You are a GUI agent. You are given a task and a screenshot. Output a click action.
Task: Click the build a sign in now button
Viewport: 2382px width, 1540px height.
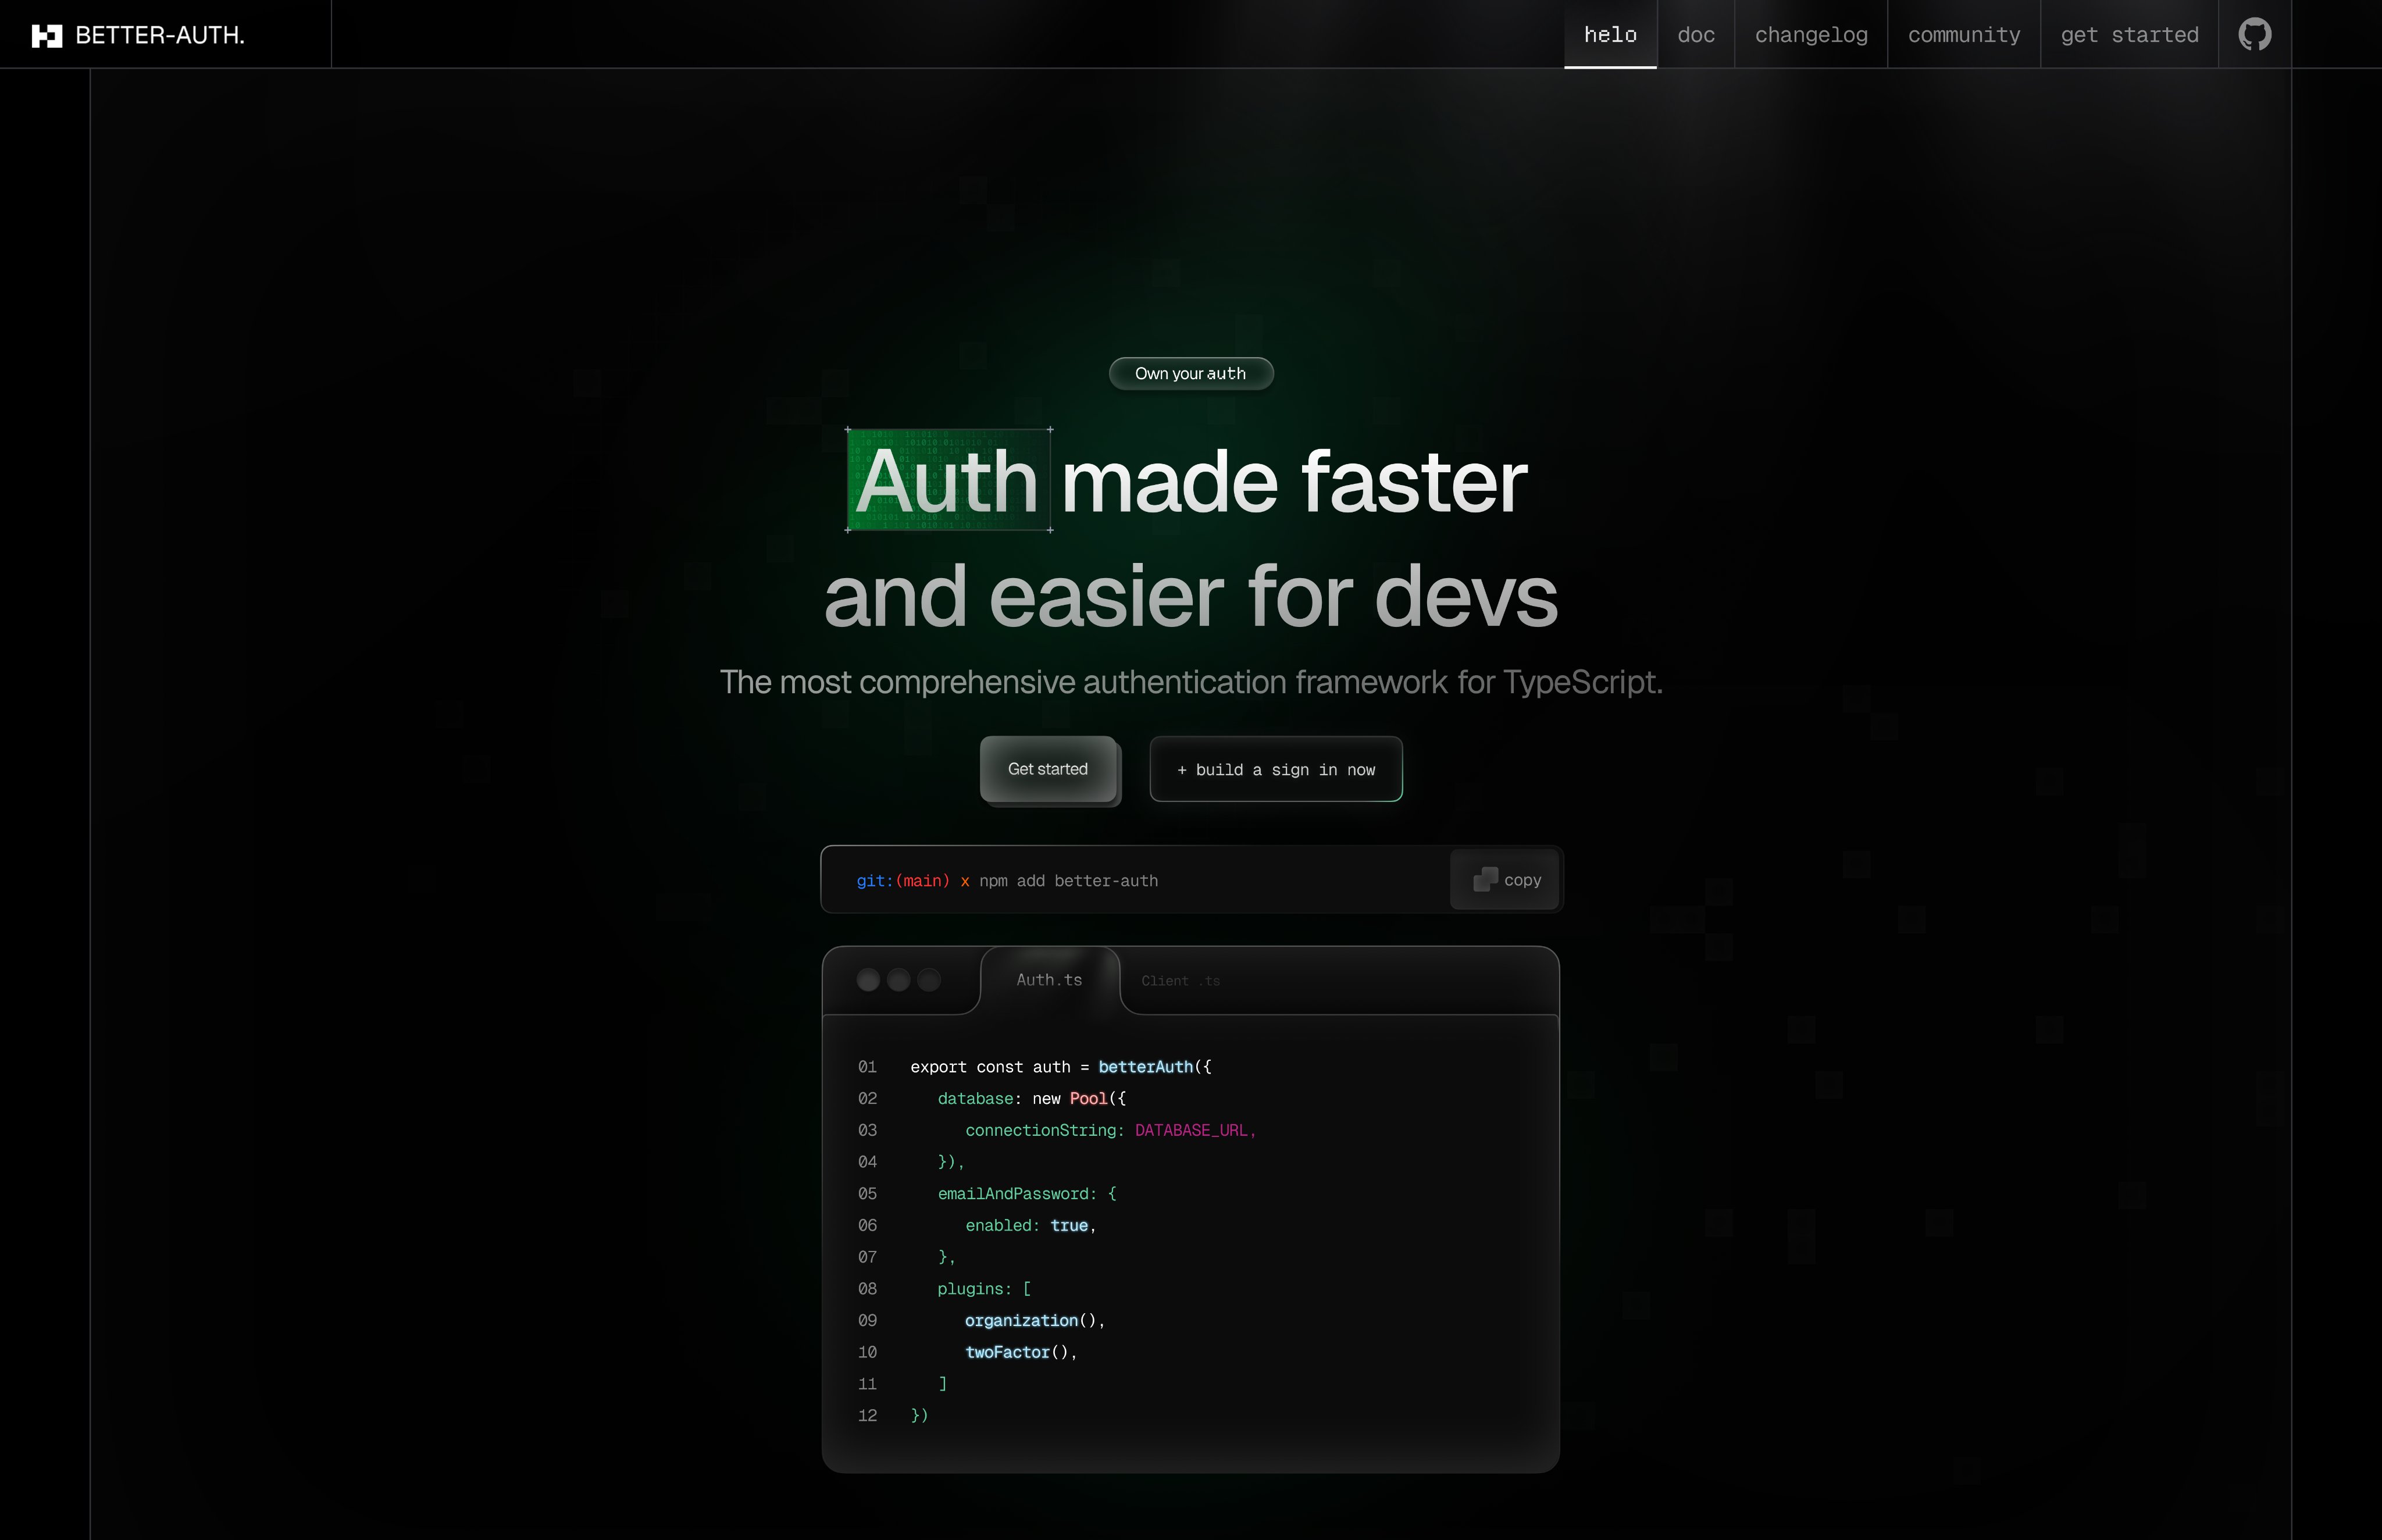[x=1276, y=769]
